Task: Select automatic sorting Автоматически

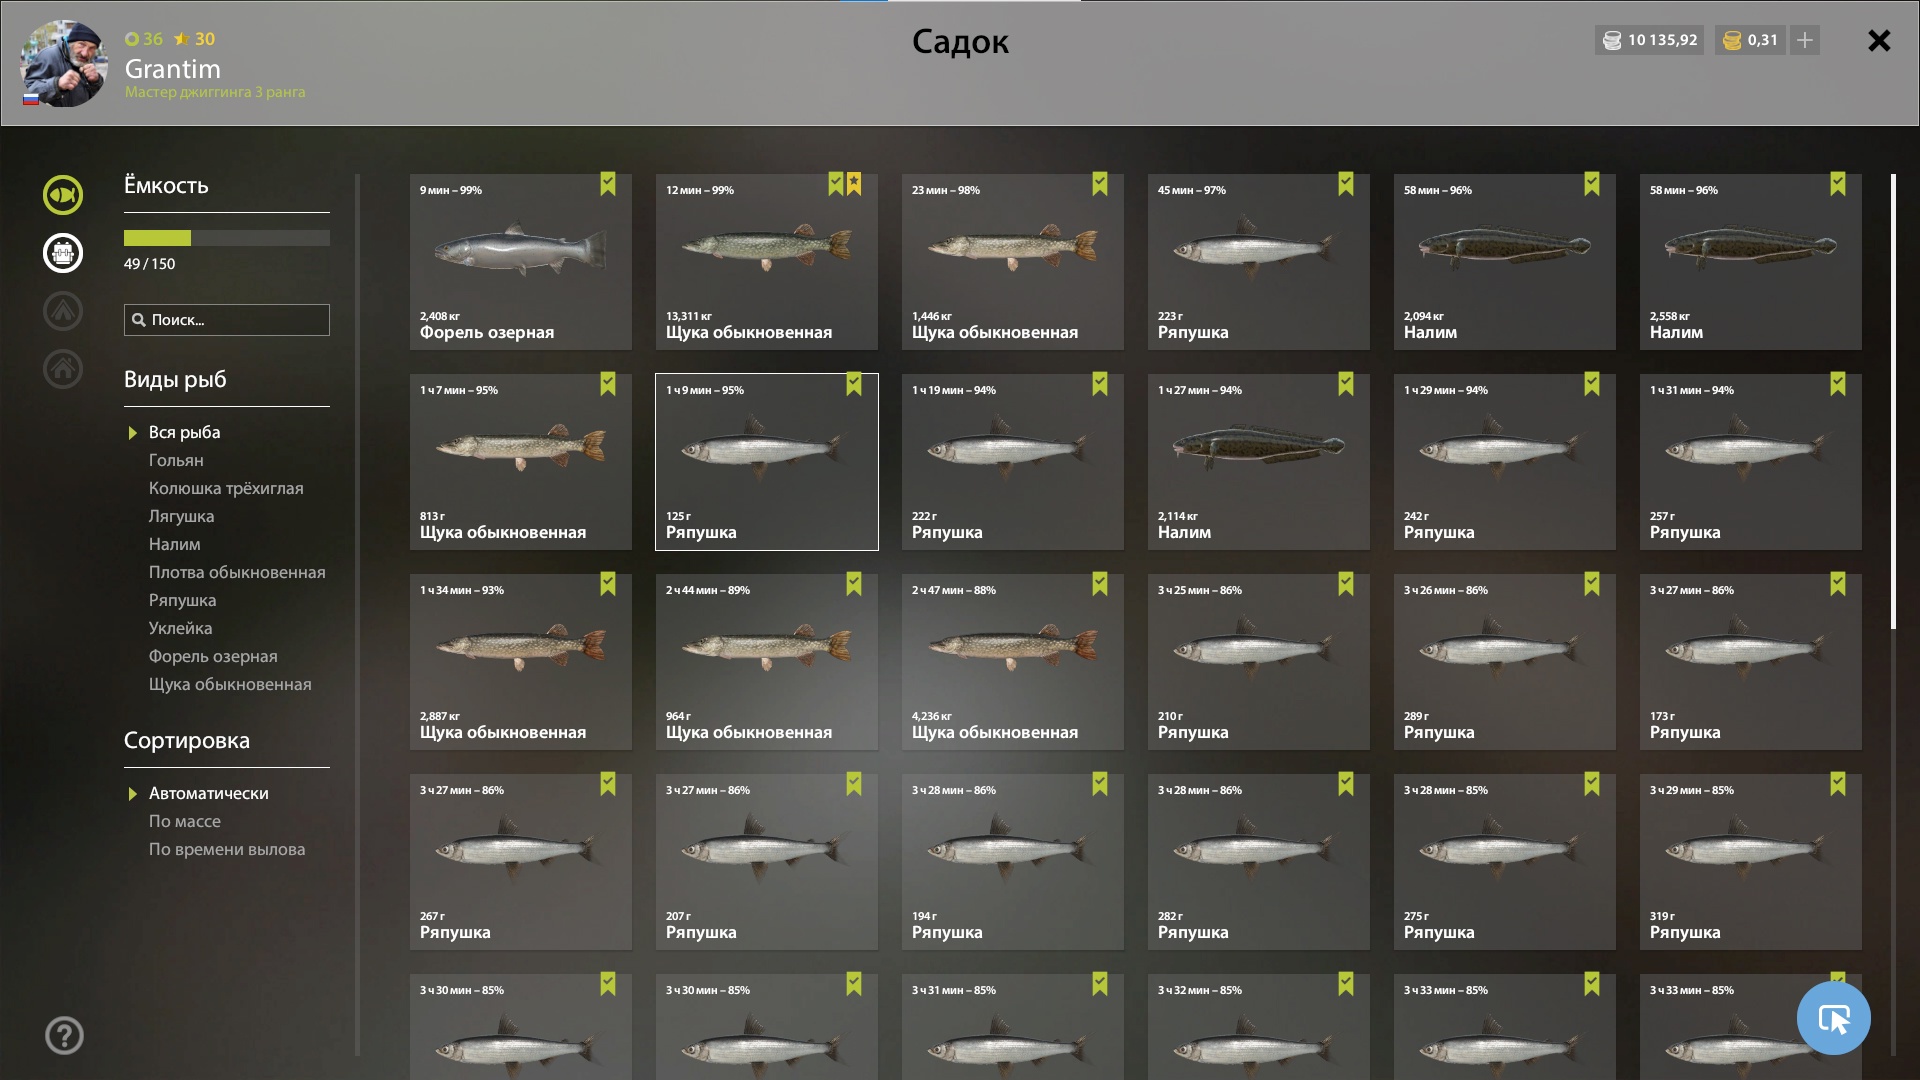Action: (x=208, y=793)
